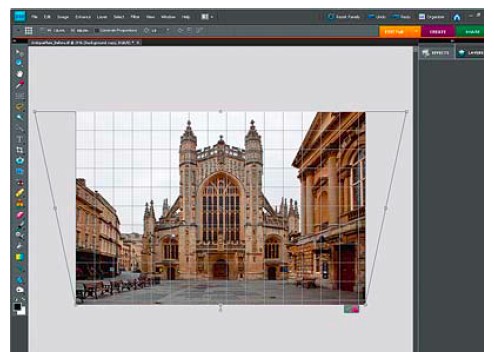494x361 pixels.
Task: Open the Organizer
Action: [x=432, y=17]
